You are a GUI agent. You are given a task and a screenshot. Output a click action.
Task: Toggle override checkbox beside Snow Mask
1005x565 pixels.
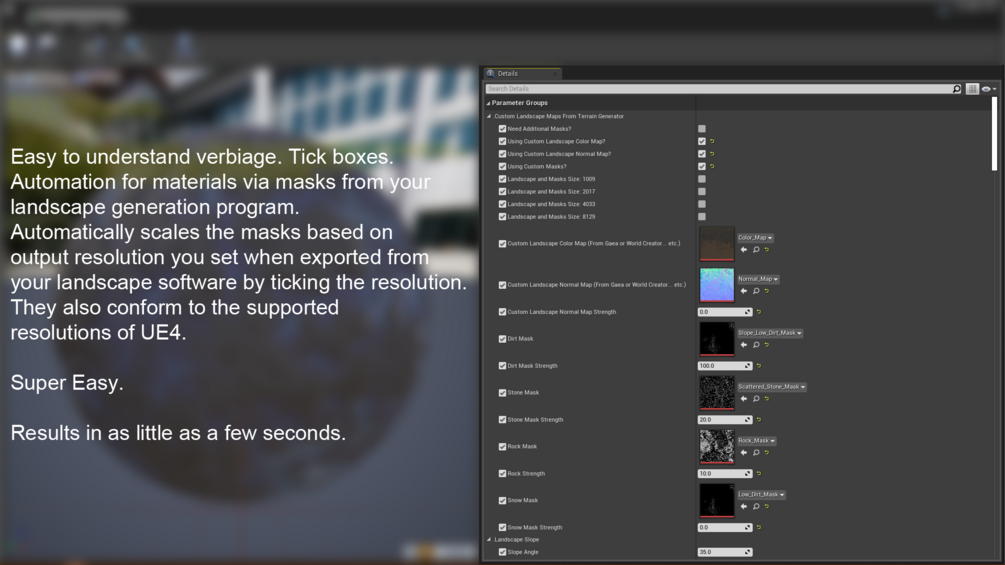pos(502,500)
